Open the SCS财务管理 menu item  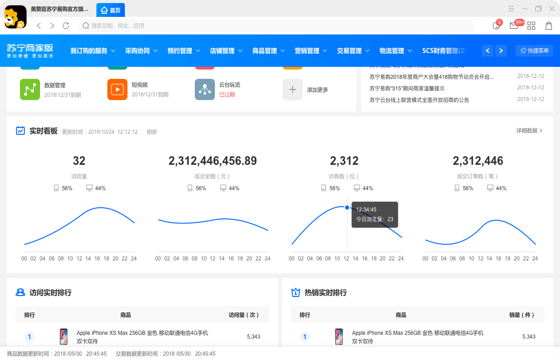444,51
